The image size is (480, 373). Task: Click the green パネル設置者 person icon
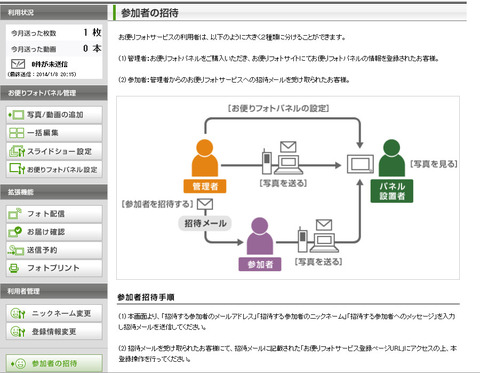[x=392, y=158]
